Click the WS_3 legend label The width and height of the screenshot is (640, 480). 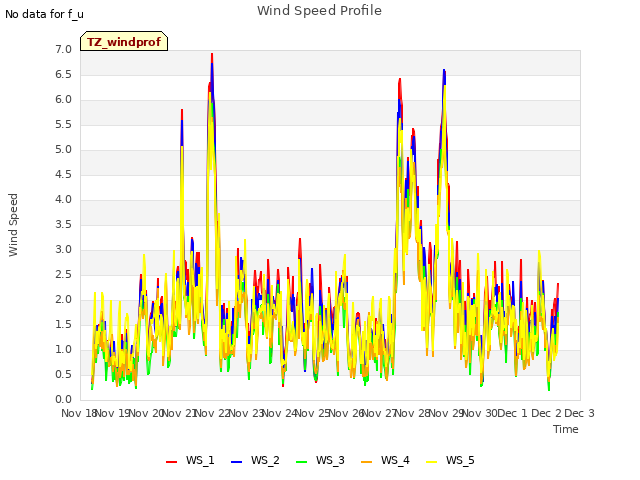[330, 460]
